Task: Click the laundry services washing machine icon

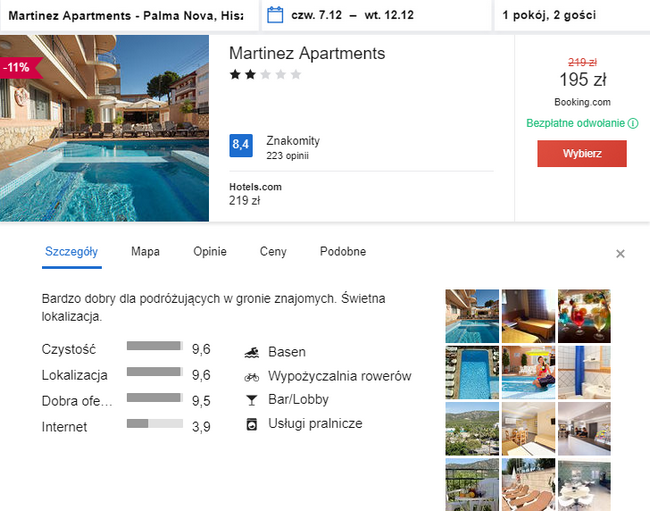Action: (x=251, y=424)
